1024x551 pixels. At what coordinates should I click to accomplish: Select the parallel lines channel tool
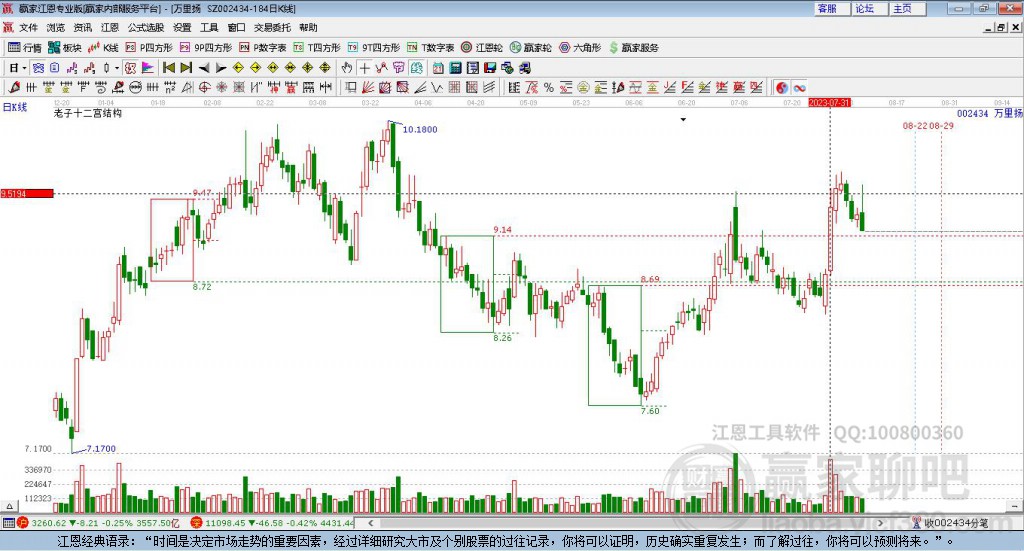[x=489, y=87]
